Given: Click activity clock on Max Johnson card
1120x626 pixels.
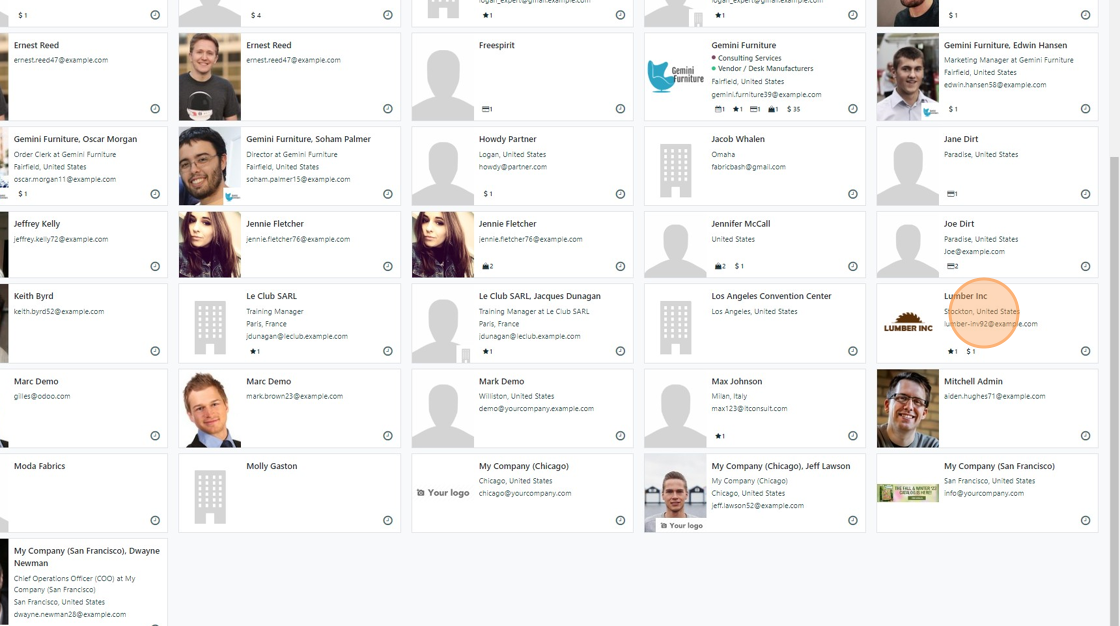Looking at the screenshot, I should (x=853, y=435).
